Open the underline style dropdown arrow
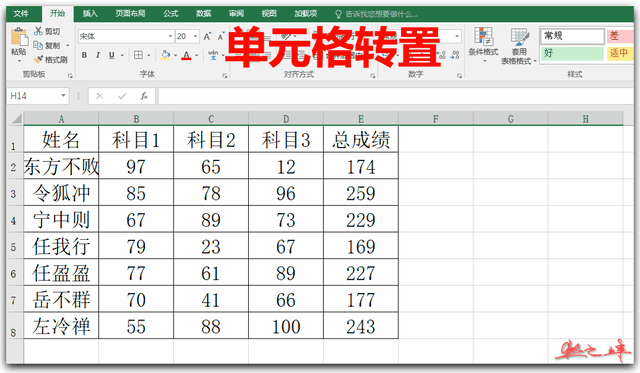Viewport: 640px width, 373px height. tap(122, 55)
